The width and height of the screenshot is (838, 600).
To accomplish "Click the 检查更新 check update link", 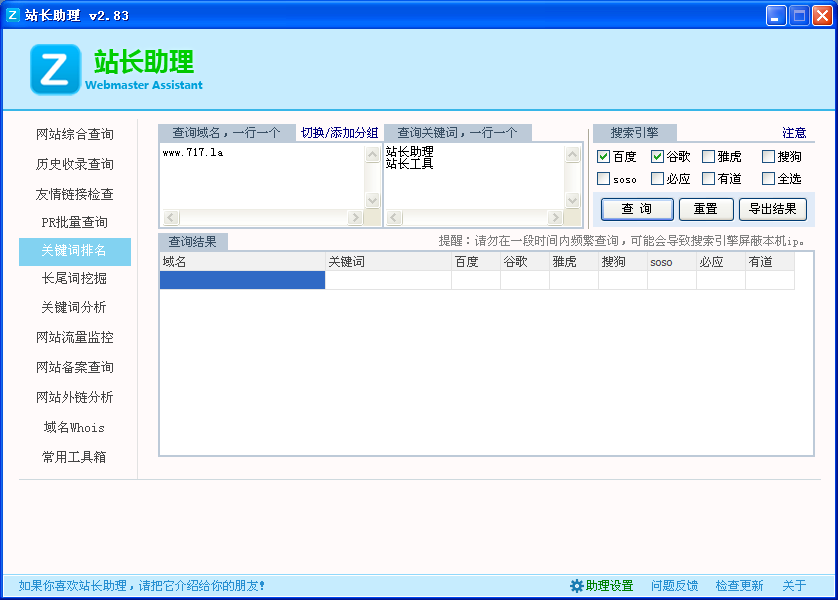I will pyautogui.click(x=740, y=586).
